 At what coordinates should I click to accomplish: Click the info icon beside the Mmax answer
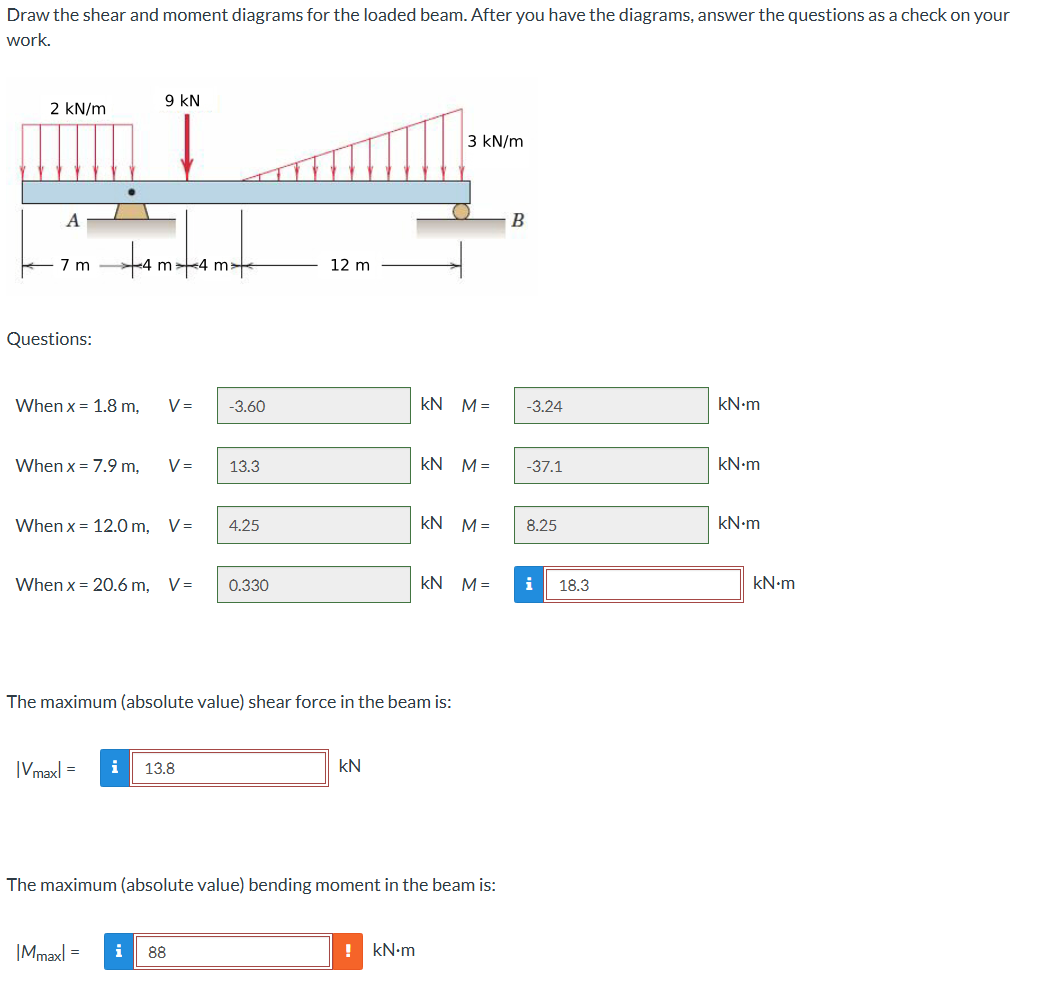[117, 951]
